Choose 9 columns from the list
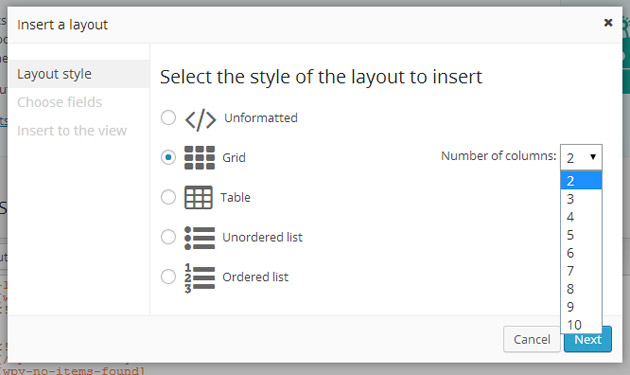Viewport: 630px width, 375px height. [x=581, y=307]
